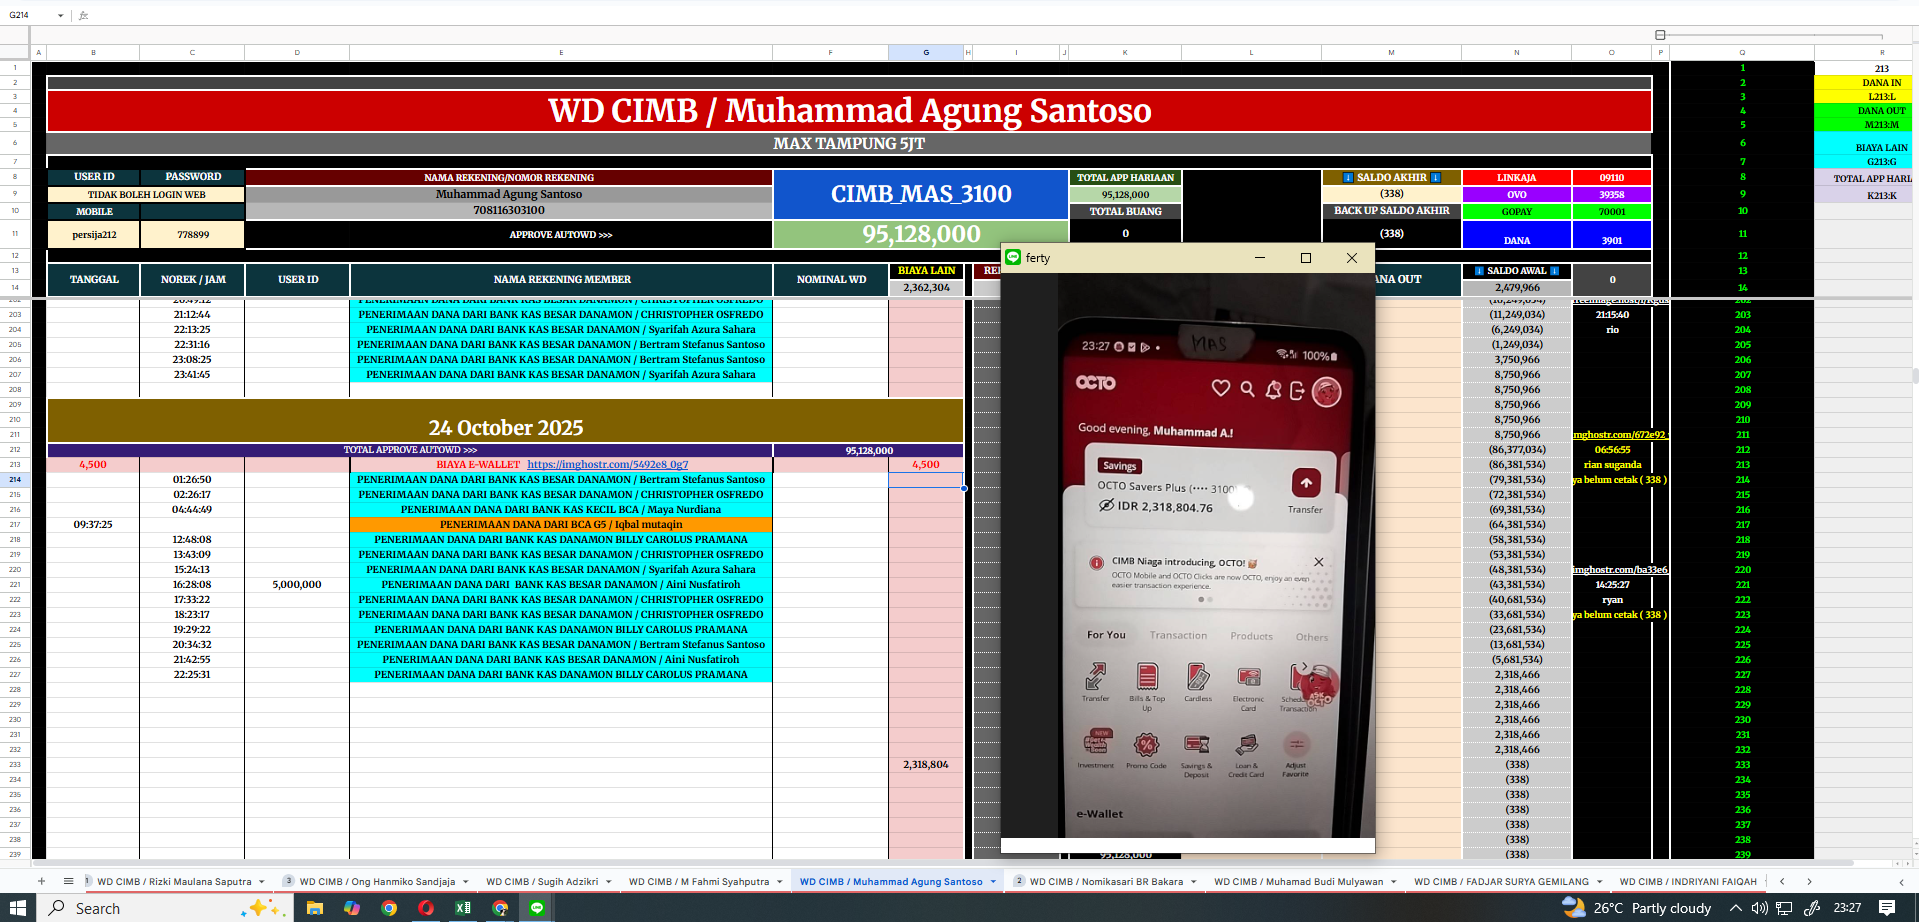Viewport: 1919px width, 922px height.
Task: Add a new sheet with plus button
Action: 41,881
